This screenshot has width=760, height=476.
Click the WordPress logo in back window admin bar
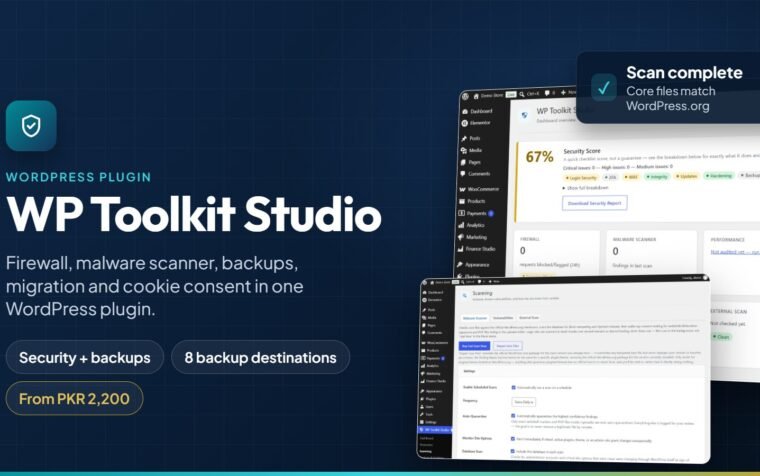tap(466, 96)
